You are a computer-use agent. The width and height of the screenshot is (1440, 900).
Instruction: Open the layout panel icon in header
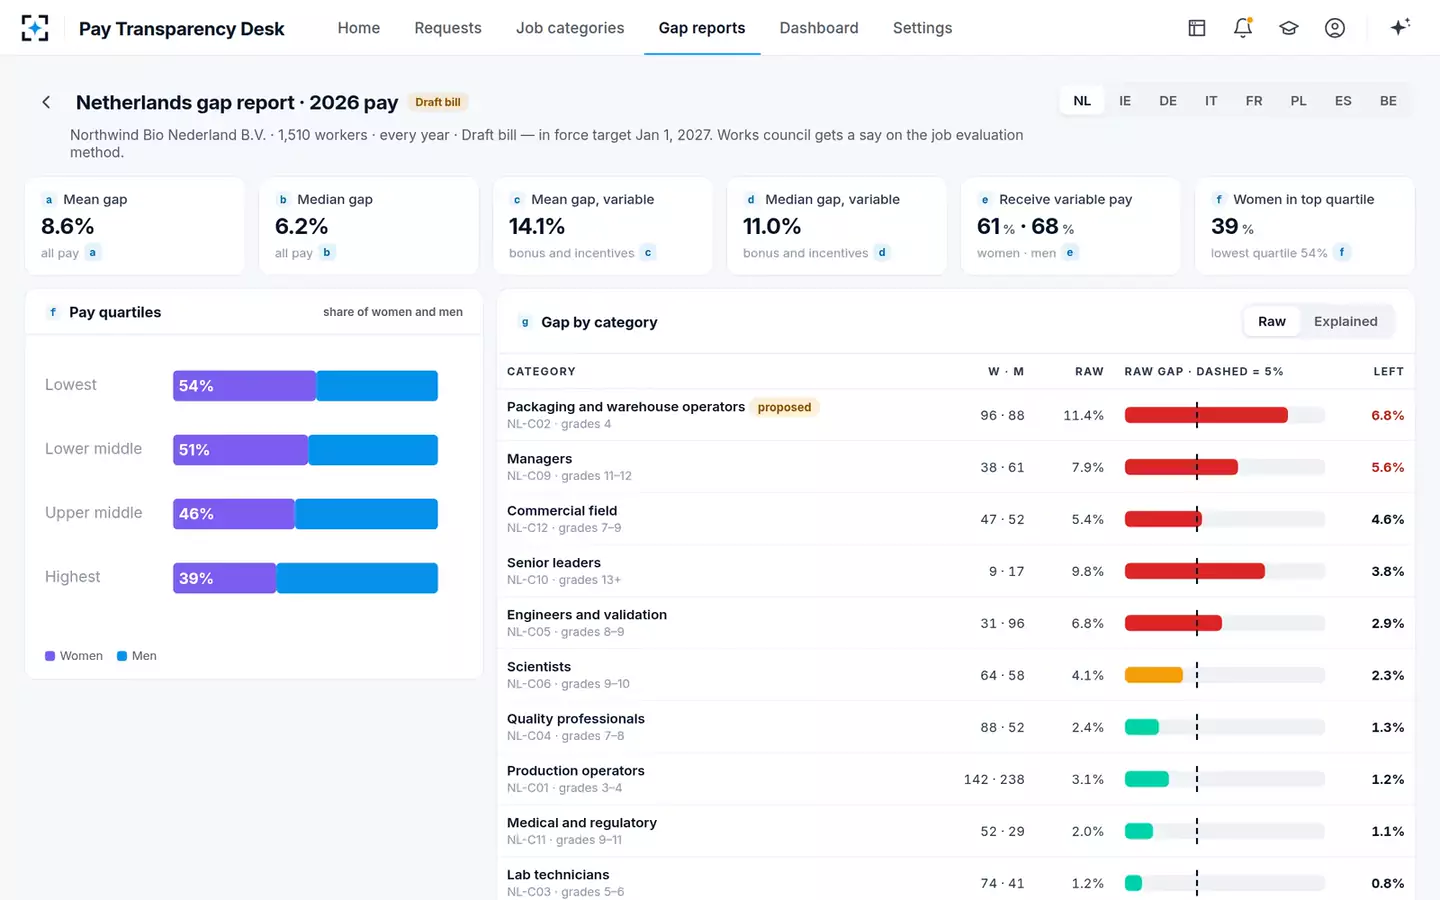(x=1197, y=28)
